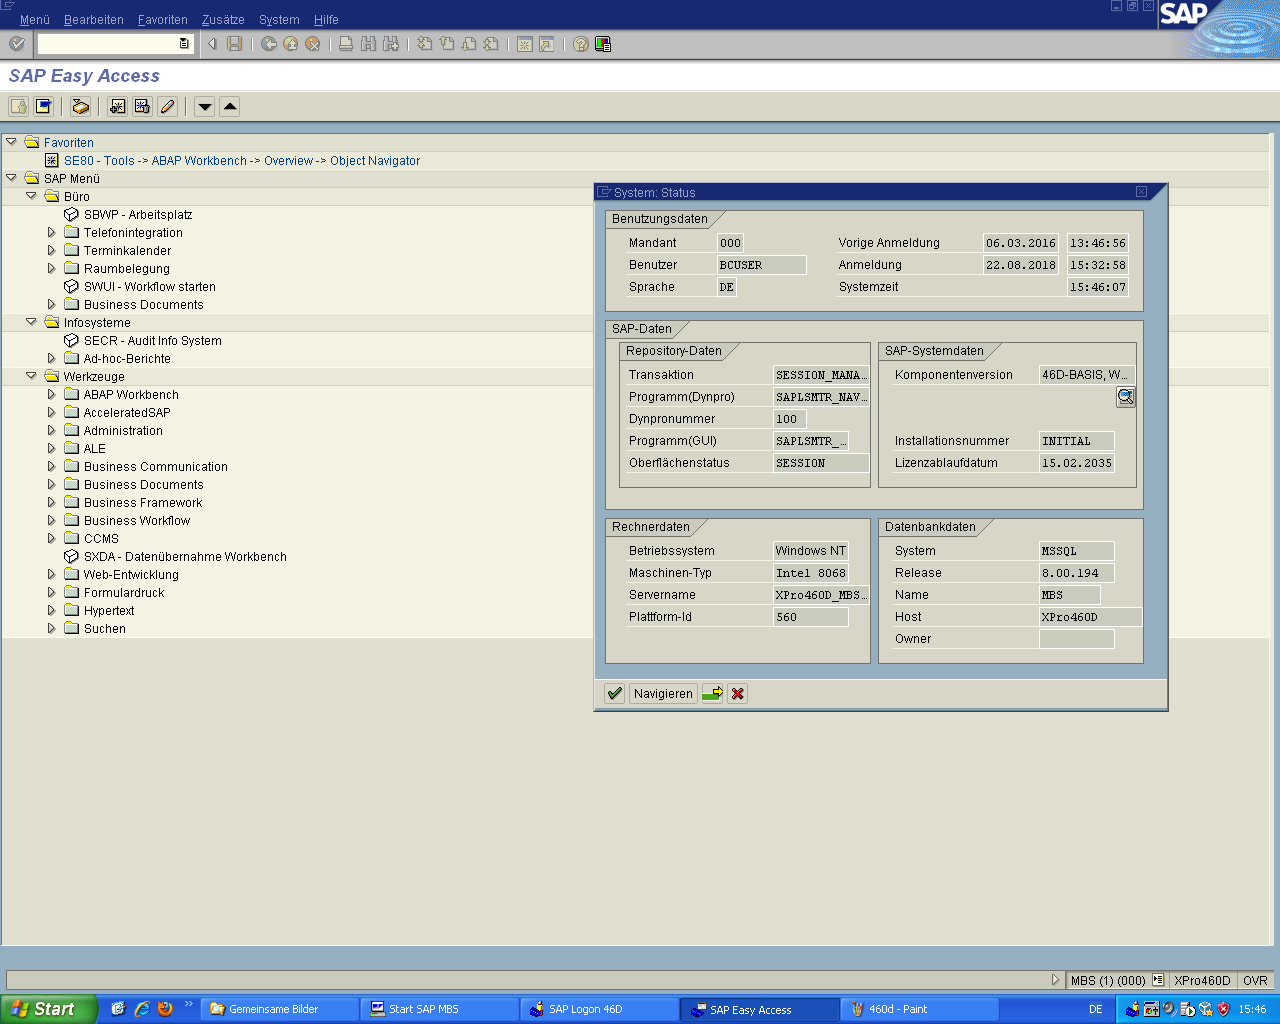This screenshot has height=1024, width=1280.
Task: Click the User Menu icon
Action: point(19,106)
